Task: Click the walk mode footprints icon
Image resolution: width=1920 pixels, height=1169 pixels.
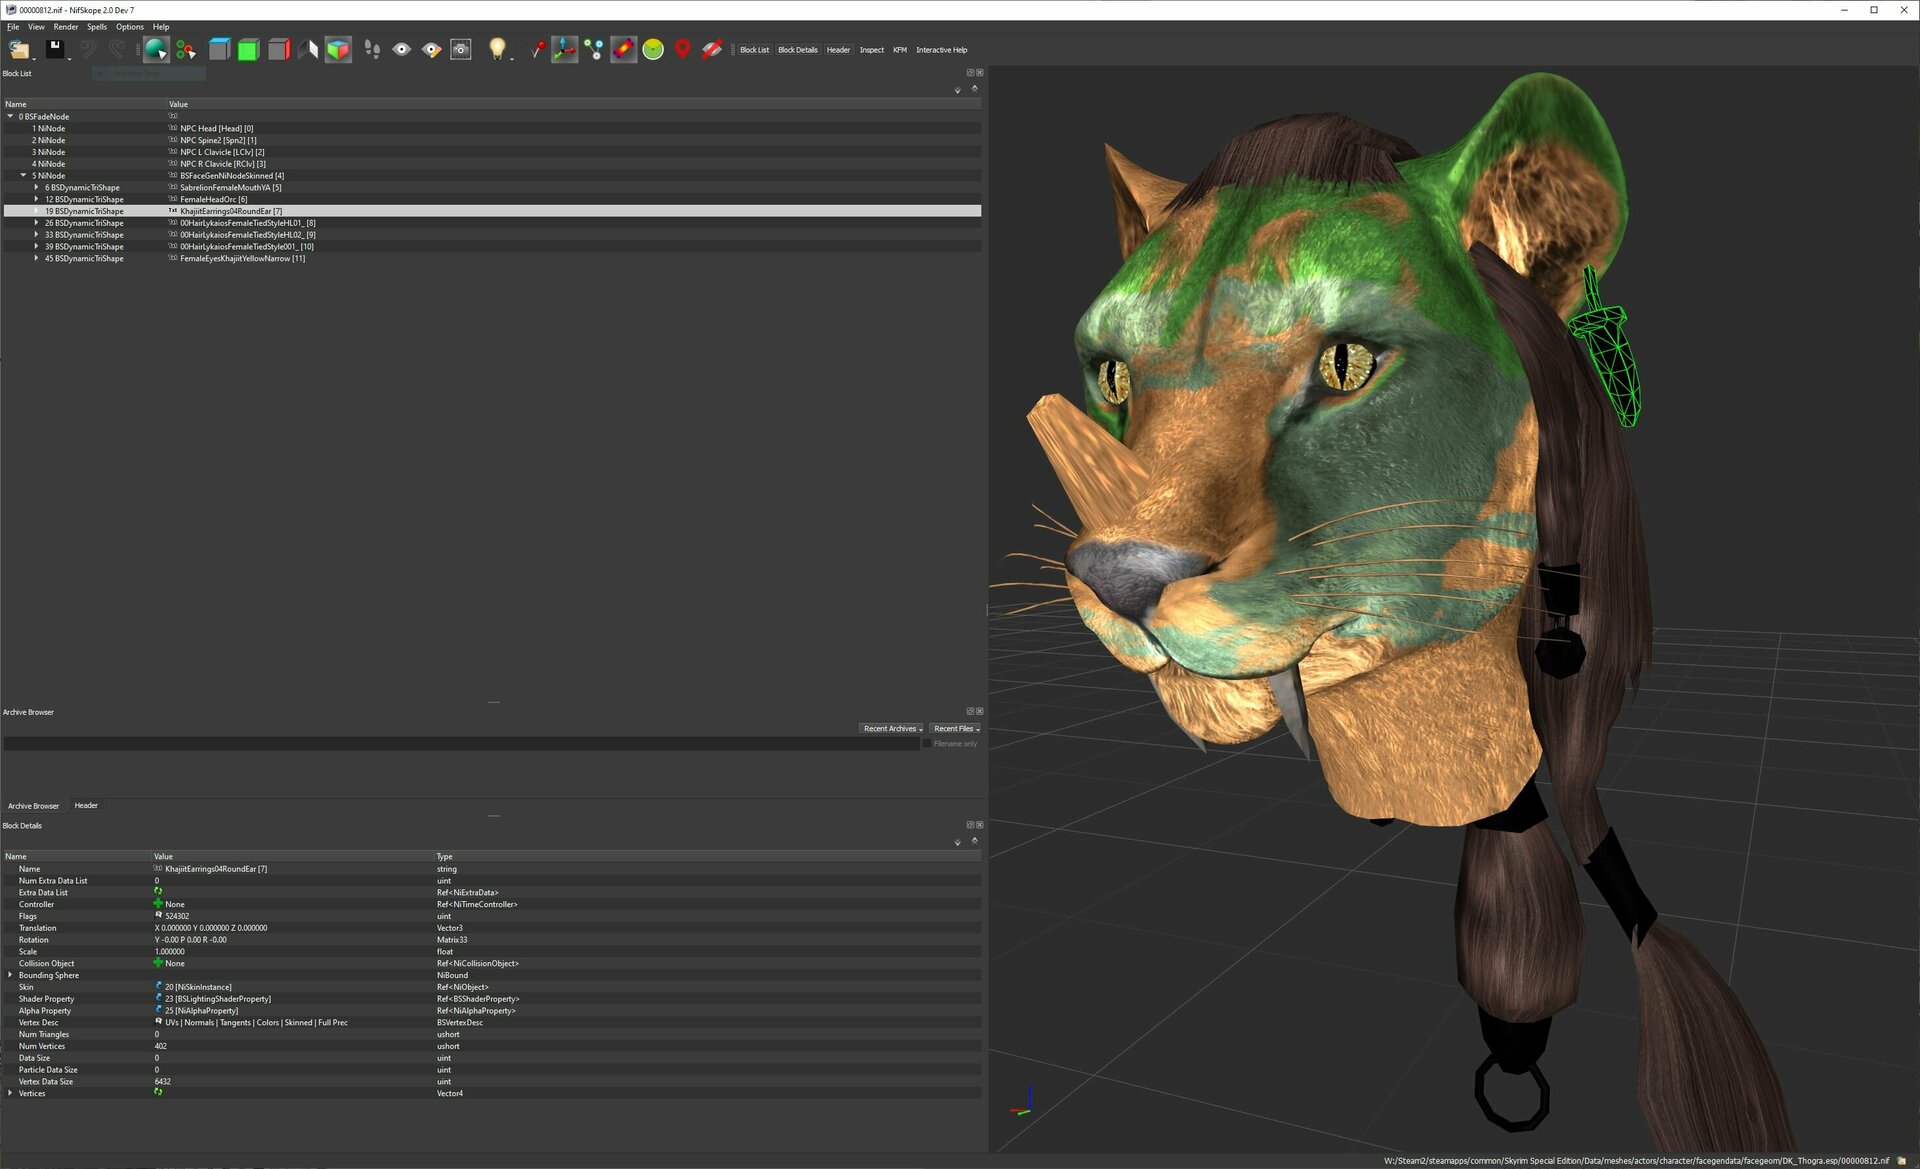Action: 372,49
